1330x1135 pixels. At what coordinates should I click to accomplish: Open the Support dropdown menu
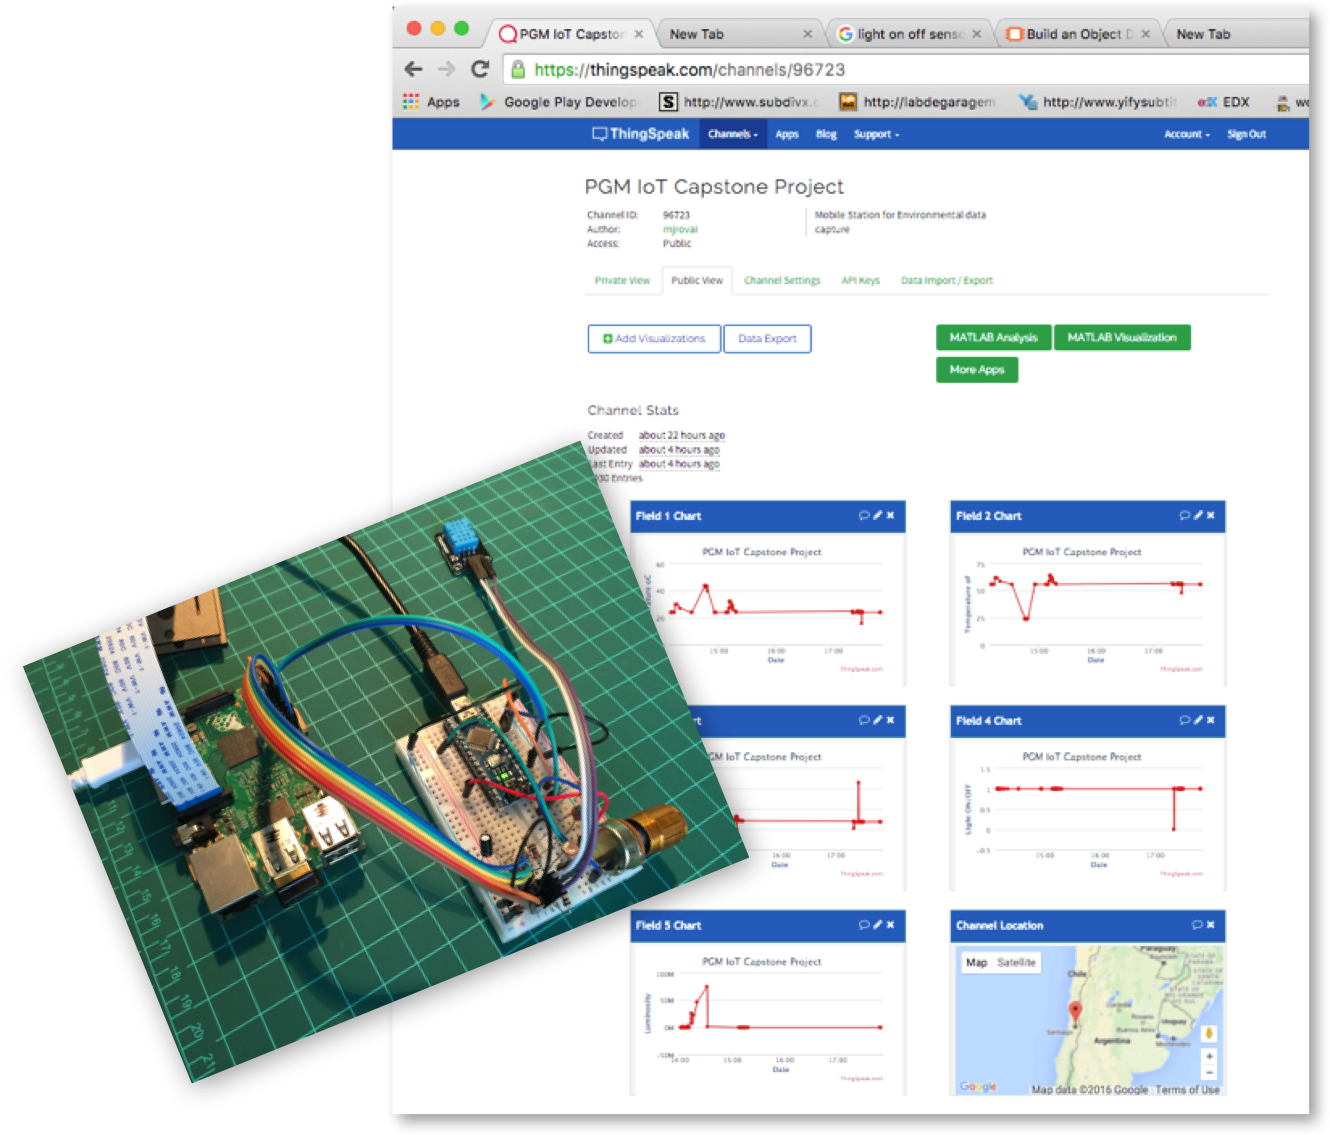(876, 133)
